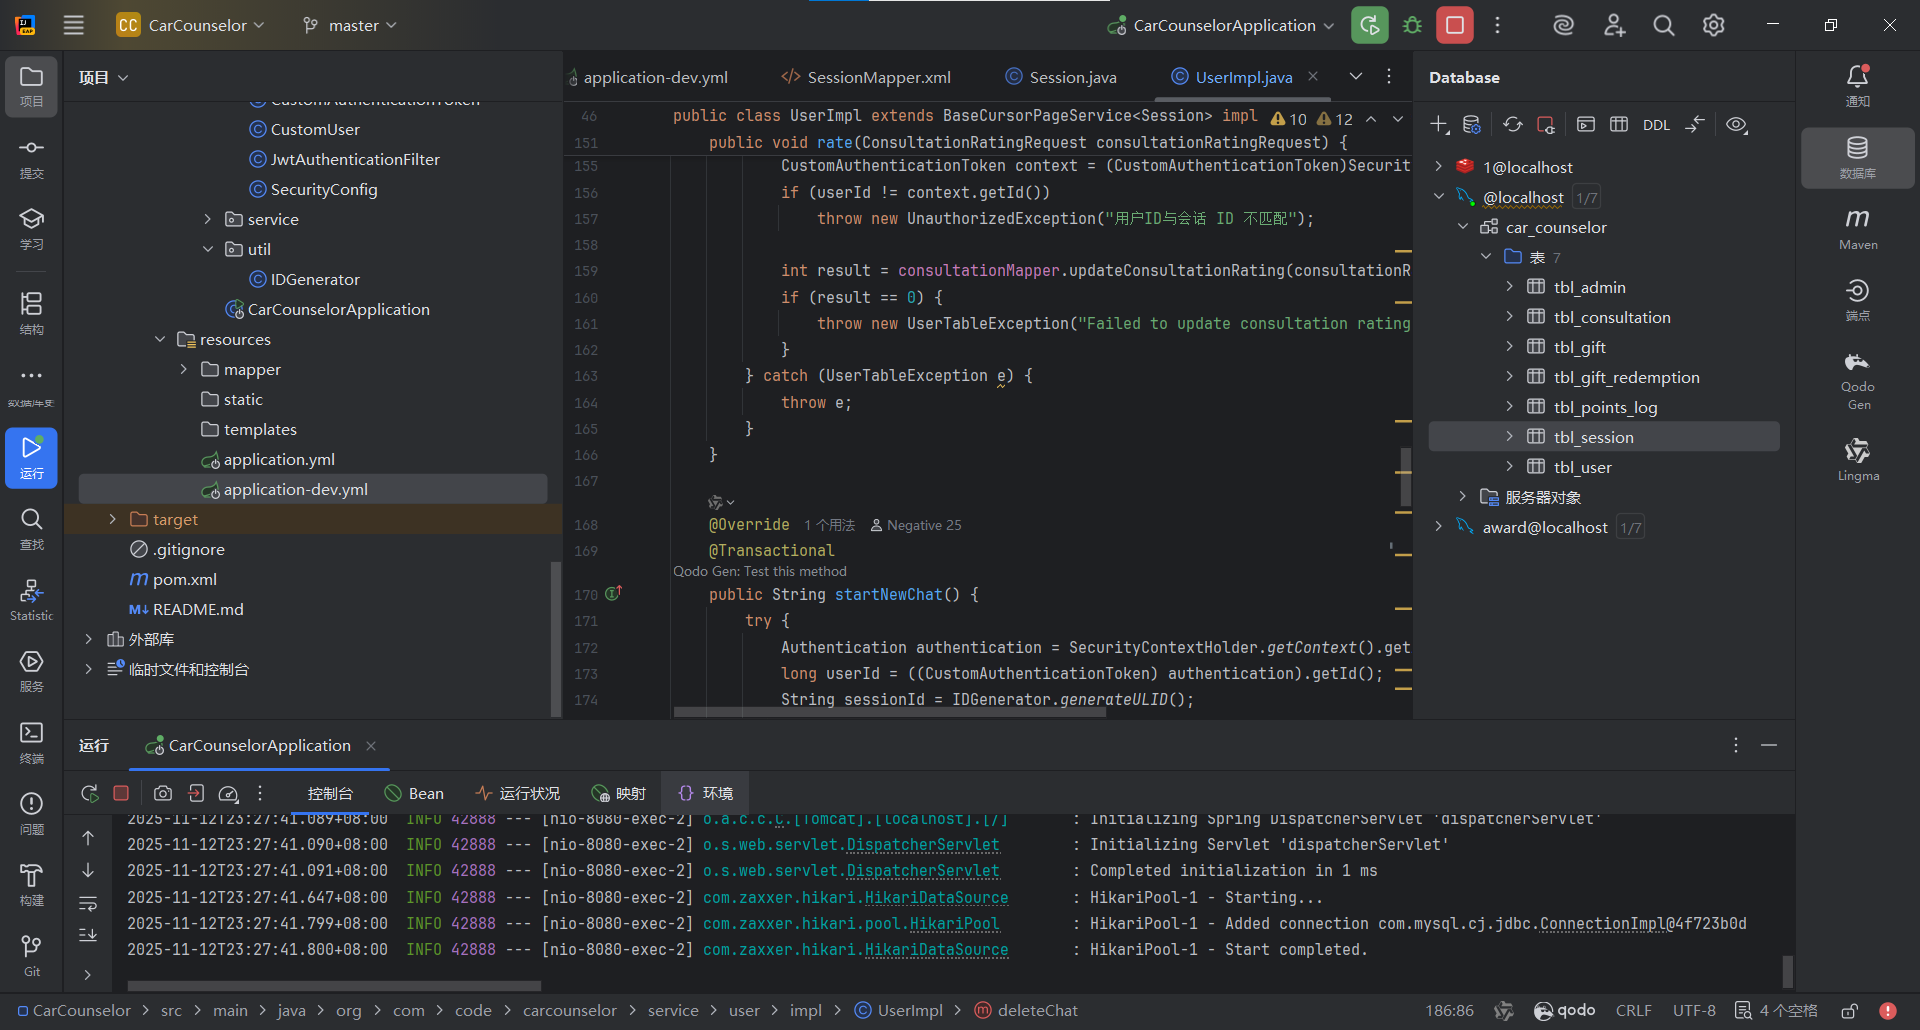The image size is (1920, 1030).
Task: Toggle Database view options eye icon
Action: [1737, 124]
